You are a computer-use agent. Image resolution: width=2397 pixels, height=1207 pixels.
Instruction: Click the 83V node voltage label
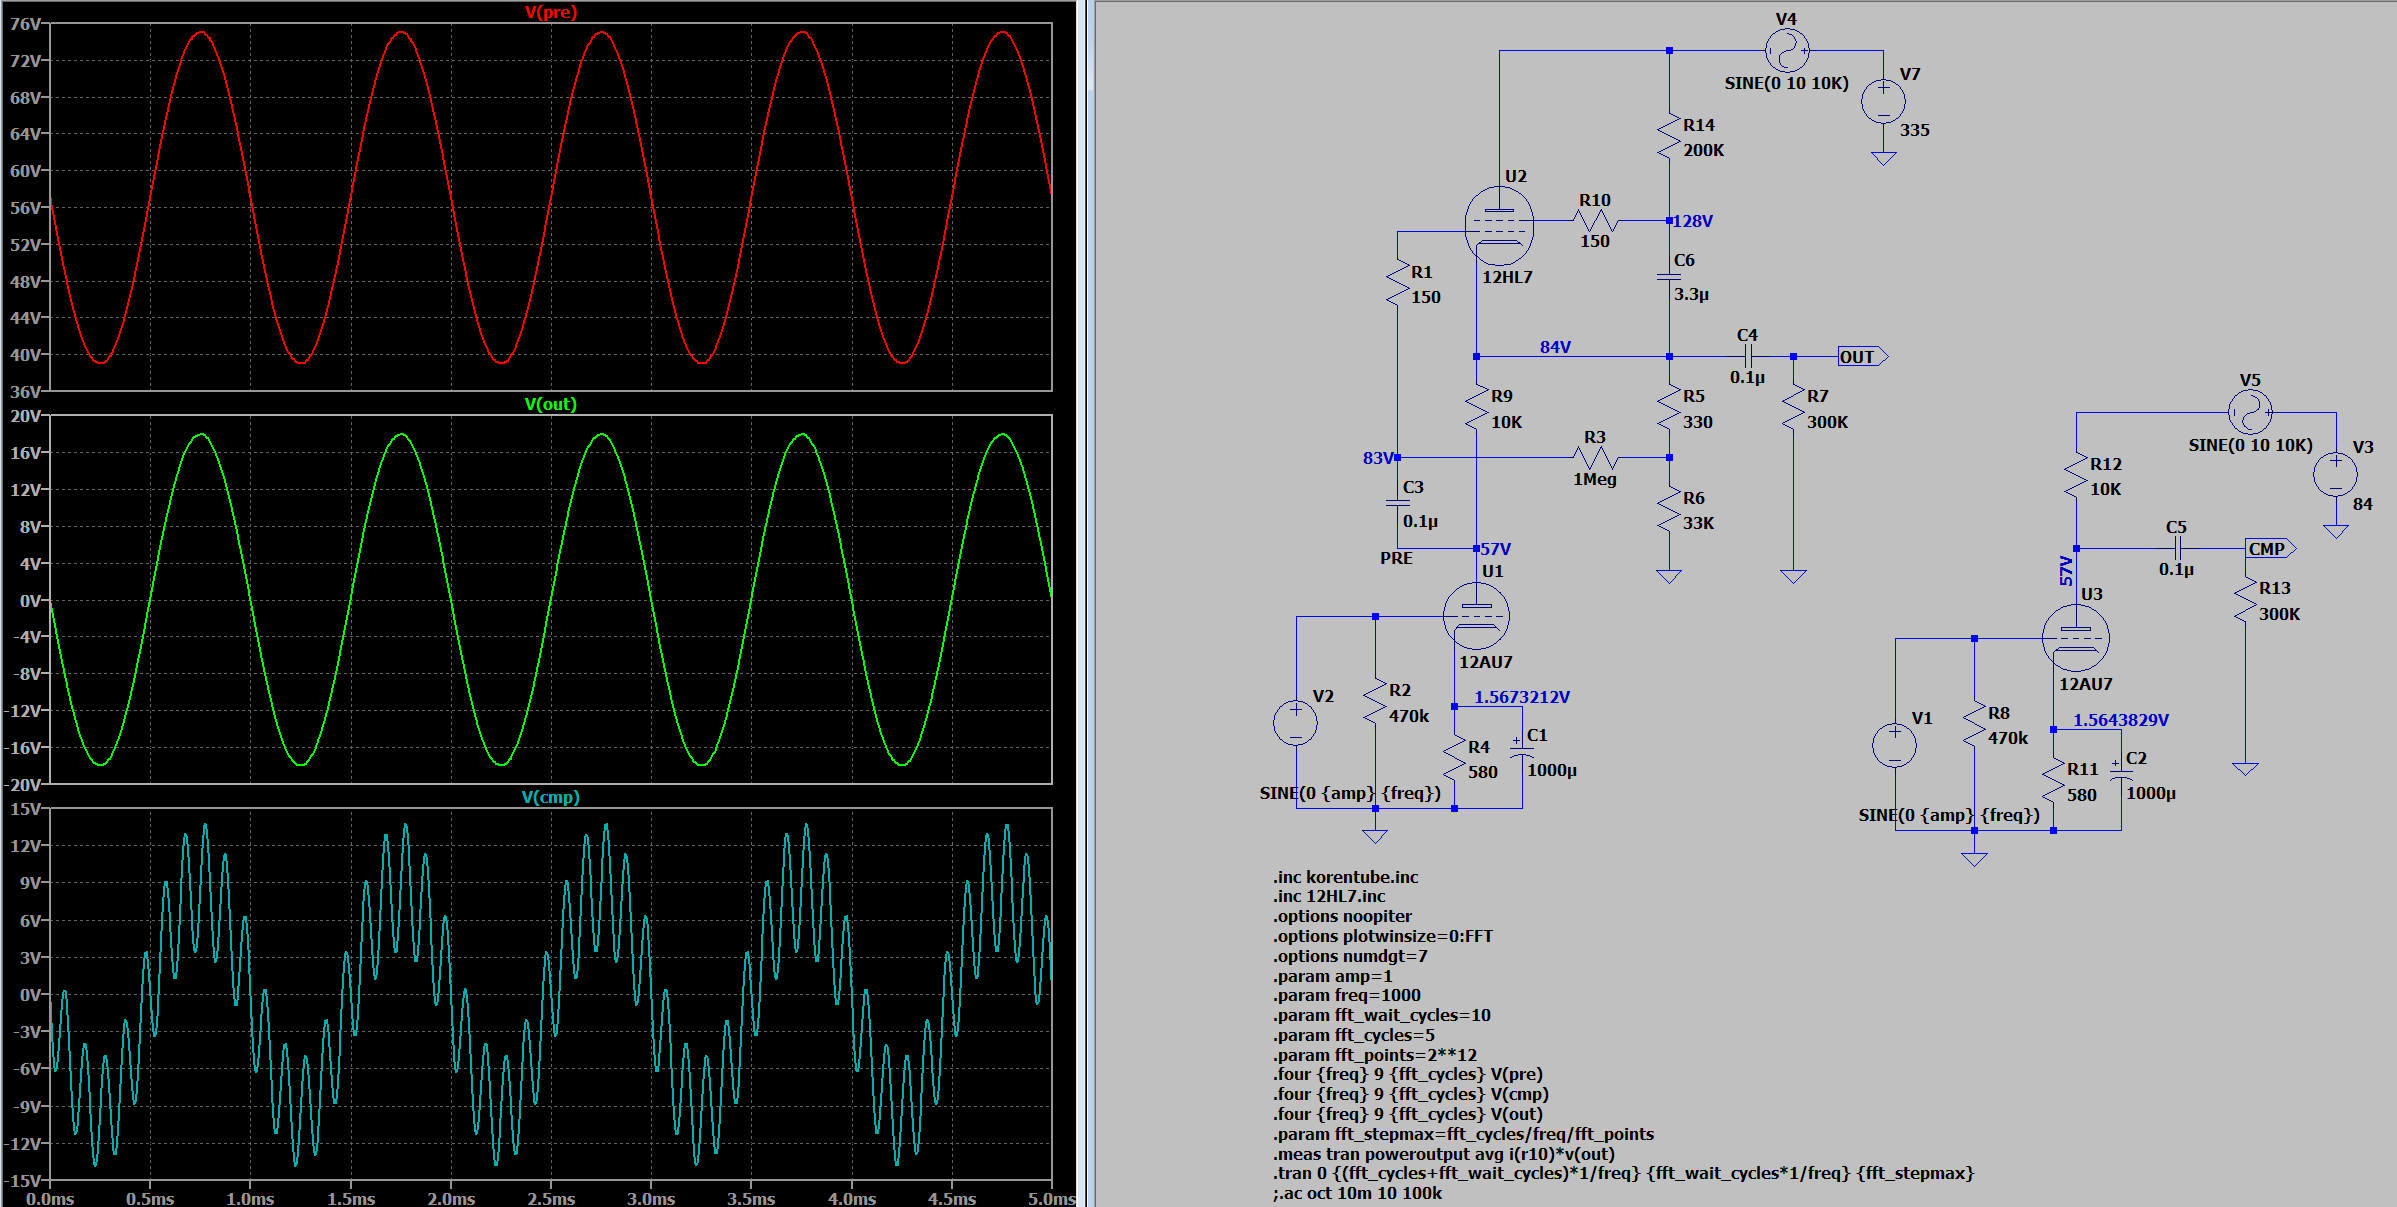pyautogui.click(x=1378, y=458)
